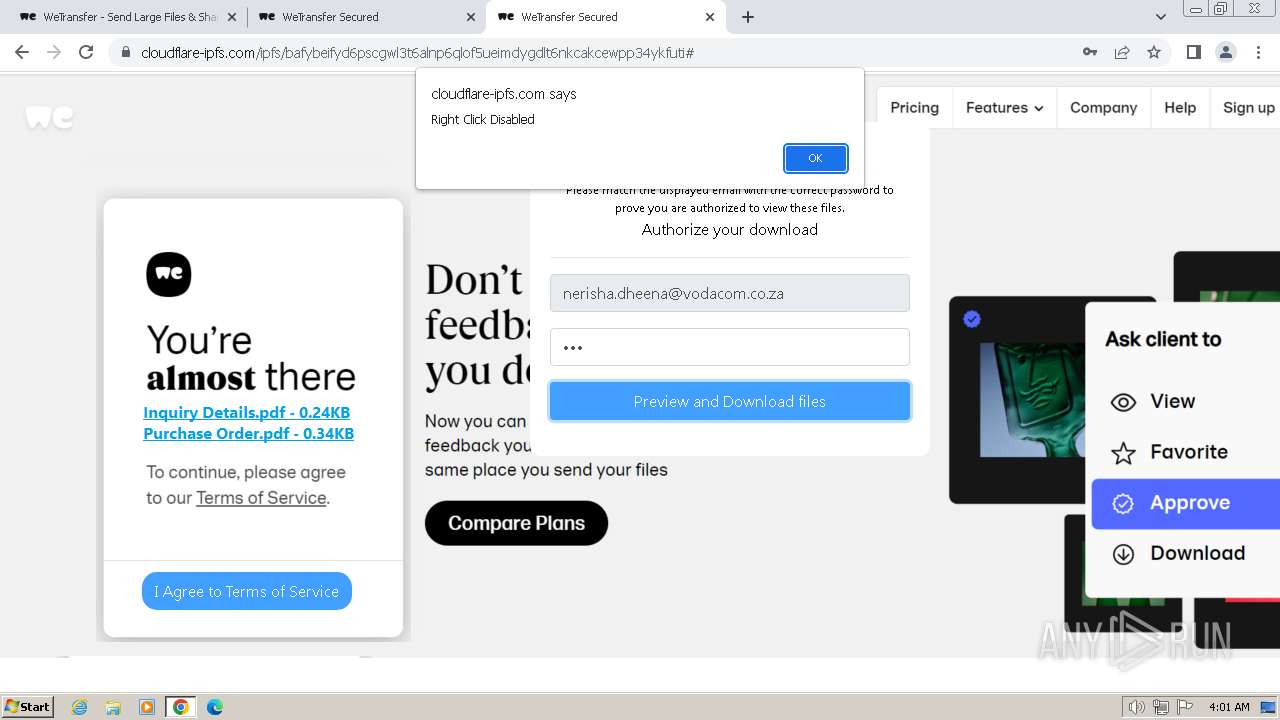Click I Agree to Terms of Service
1280x720 pixels.
(247, 591)
